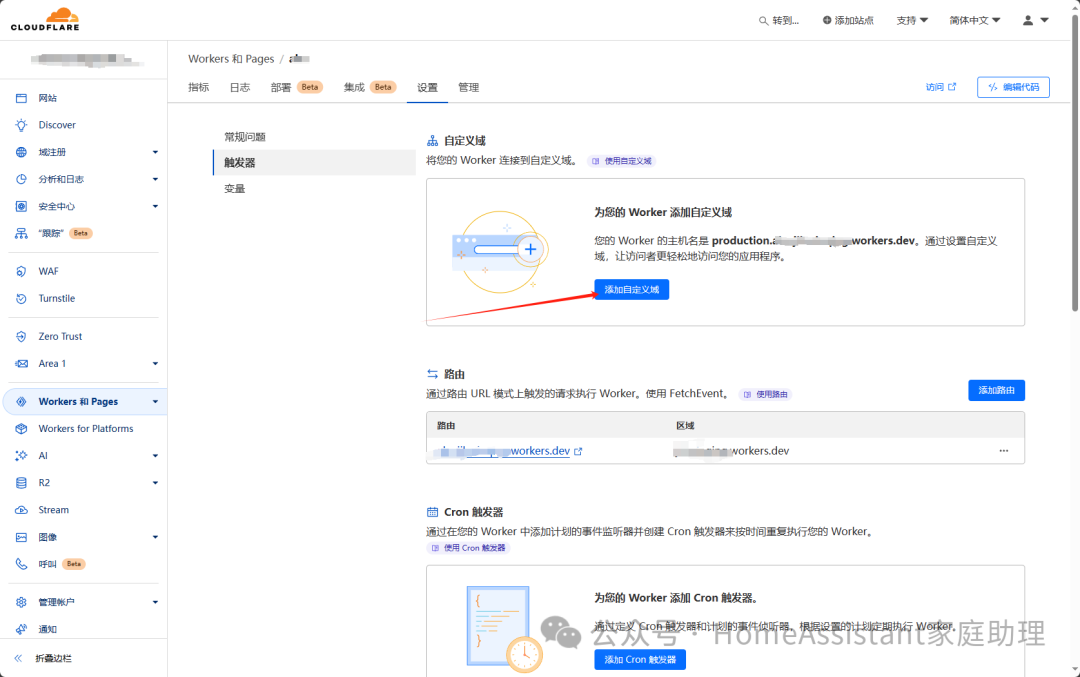Expand the R2 sidebar arrow
The width and height of the screenshot is (1080, 677).
[x=155, y=483]
